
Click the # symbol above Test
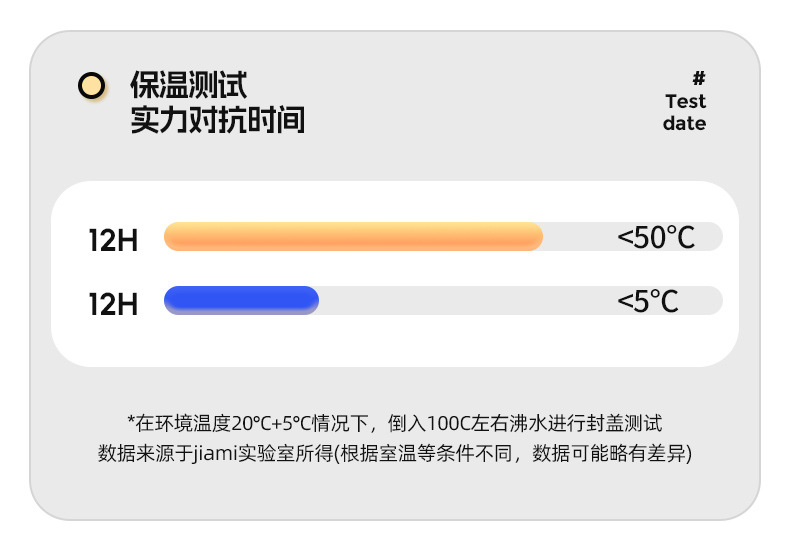point(699,78)
